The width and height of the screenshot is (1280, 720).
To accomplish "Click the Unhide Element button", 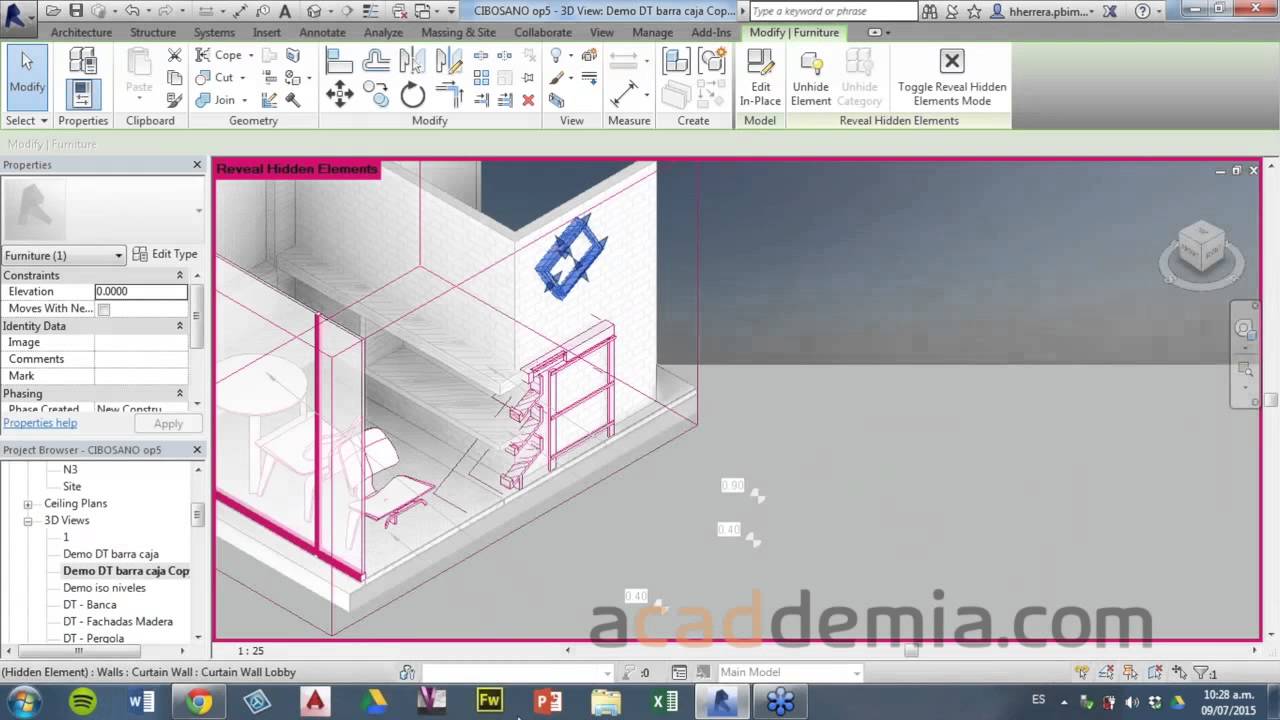I will click(x=811, y=78).
